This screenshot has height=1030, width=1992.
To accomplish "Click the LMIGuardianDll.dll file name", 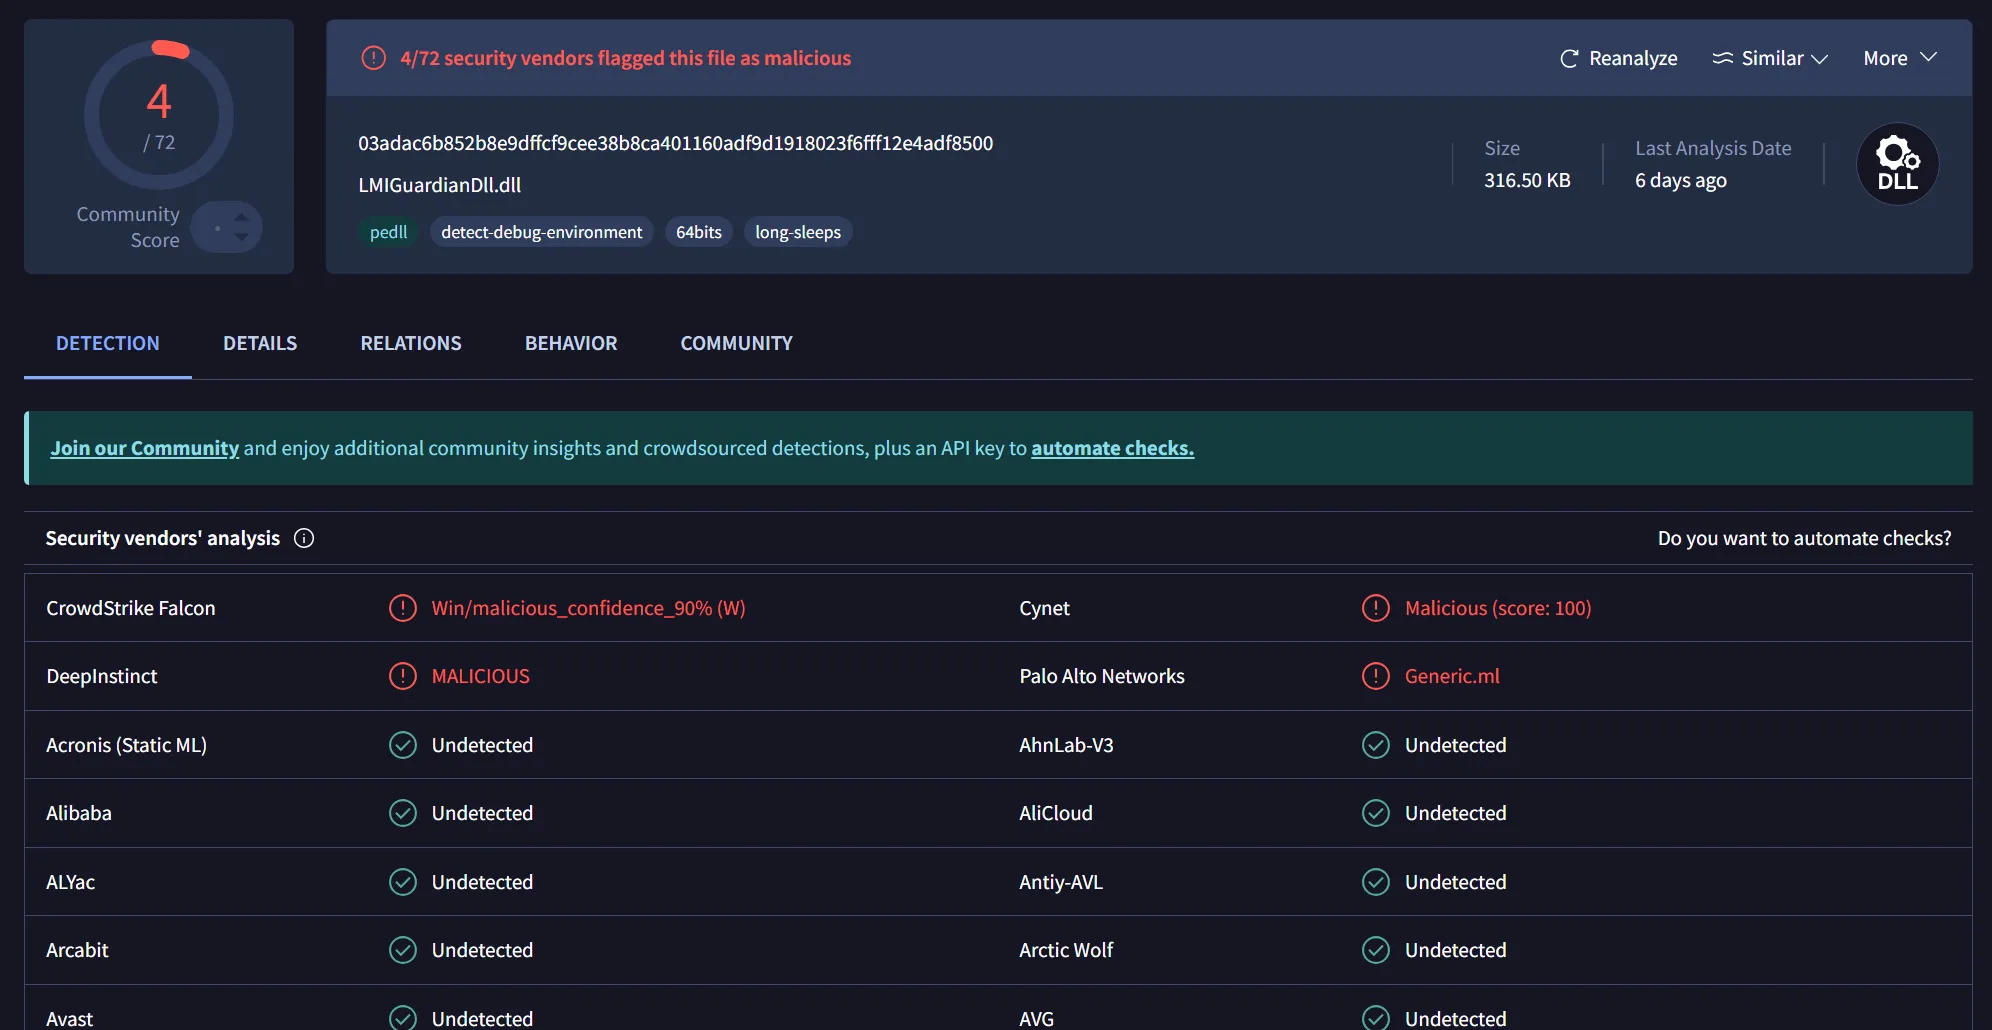I will coord(439,185).
